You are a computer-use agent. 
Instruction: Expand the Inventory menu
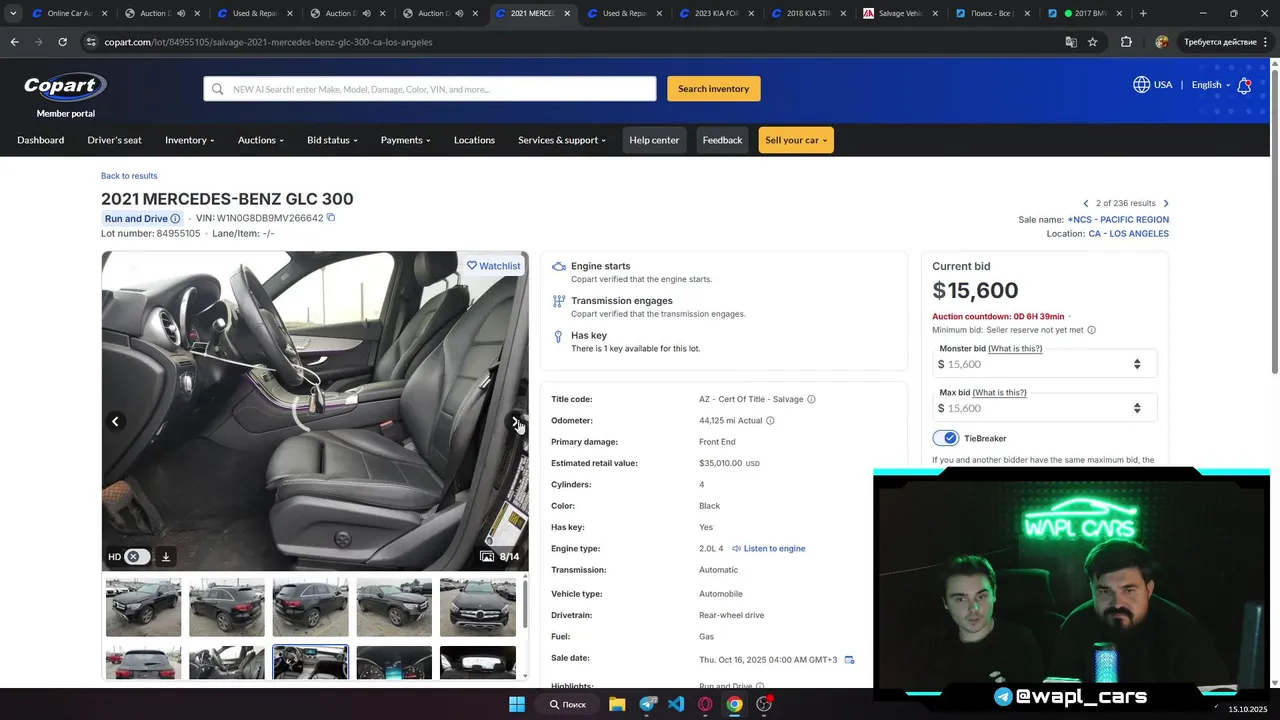point(190,140)
